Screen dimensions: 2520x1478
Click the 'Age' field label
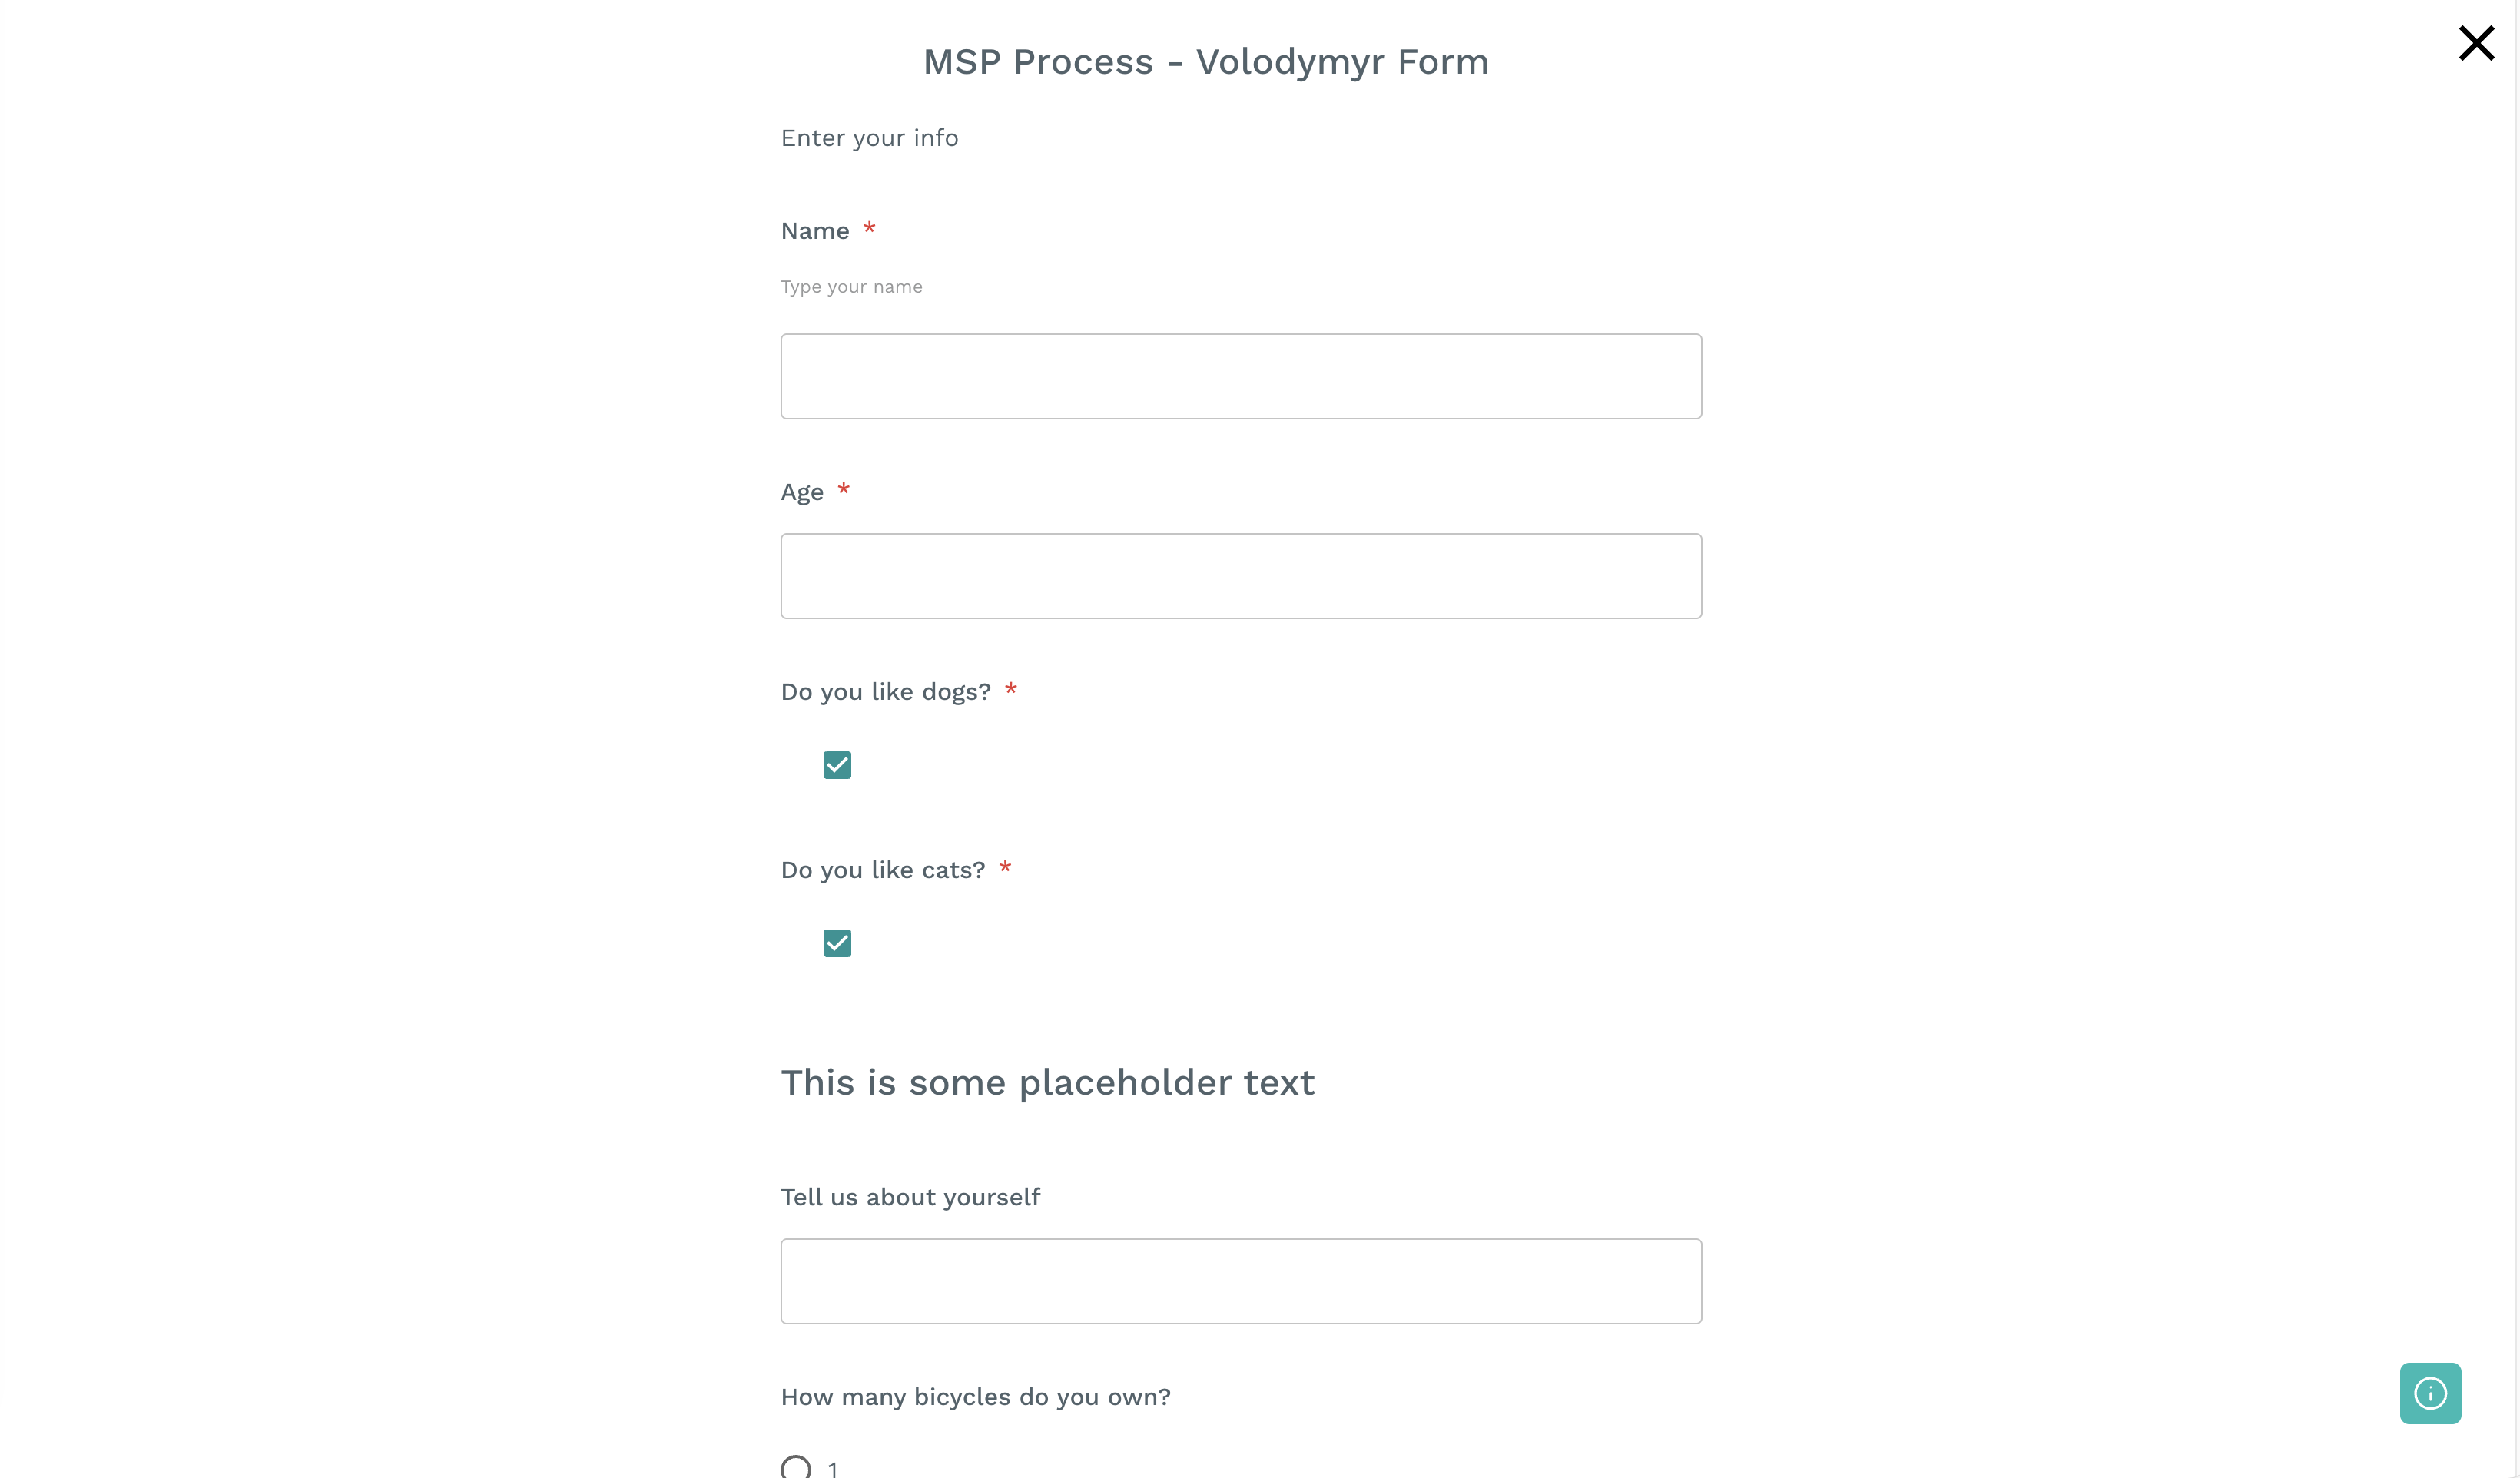[x=802, y=492]
